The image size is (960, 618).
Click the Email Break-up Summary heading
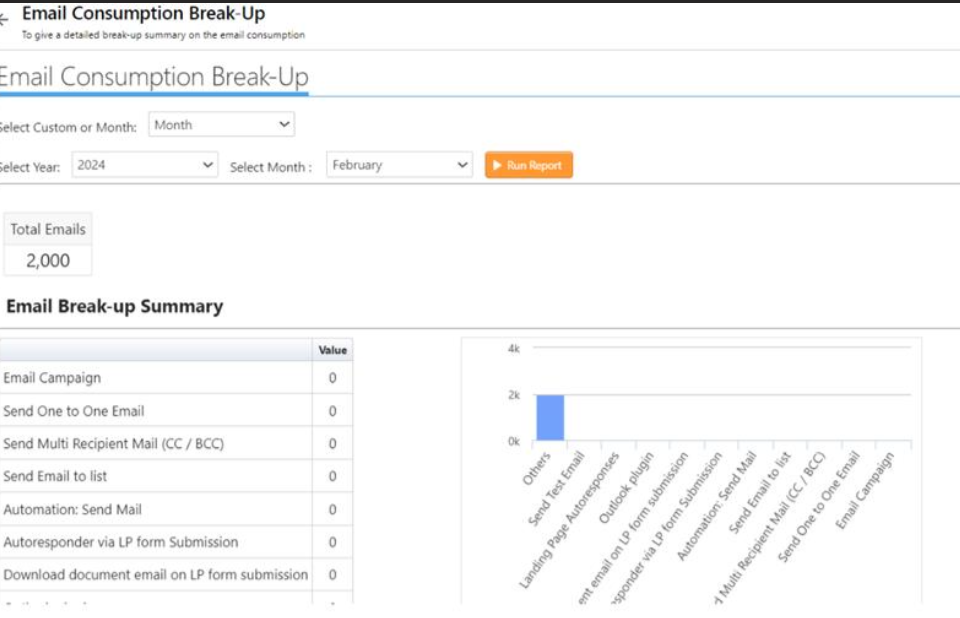click(x=115, y=307)
